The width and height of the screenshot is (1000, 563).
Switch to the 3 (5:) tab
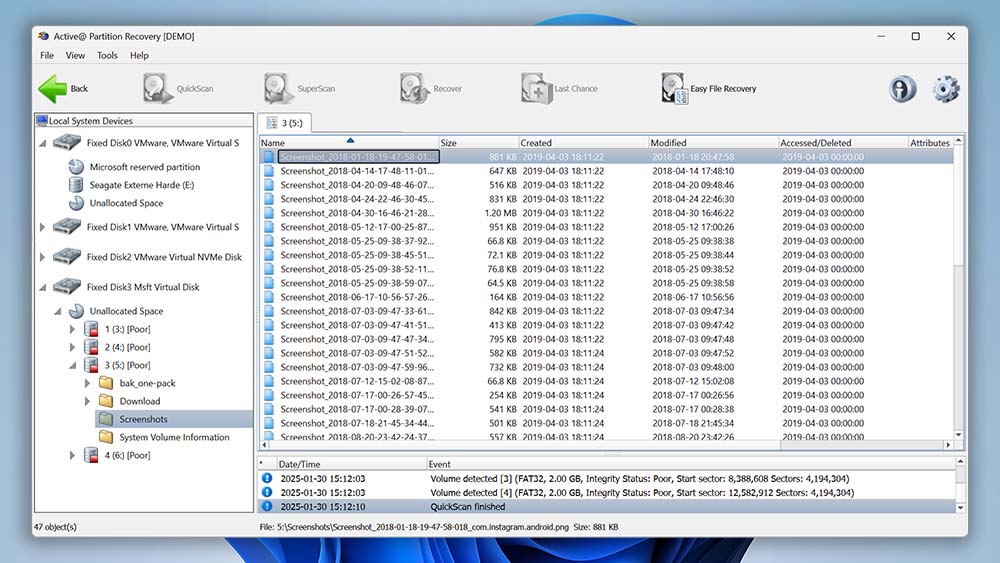pyautogui.click(x=284, y=123)
